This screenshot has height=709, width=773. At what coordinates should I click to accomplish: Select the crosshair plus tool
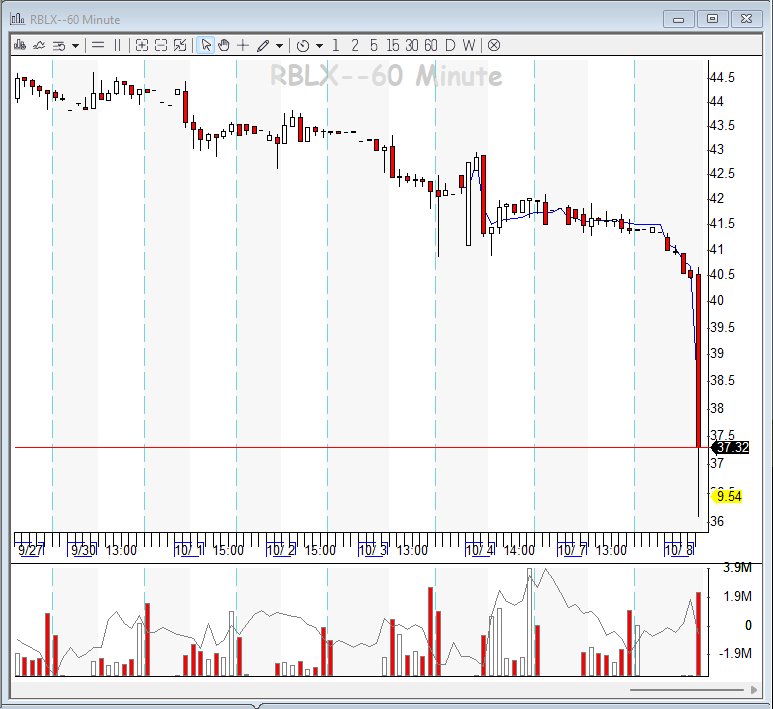[243, 45]
